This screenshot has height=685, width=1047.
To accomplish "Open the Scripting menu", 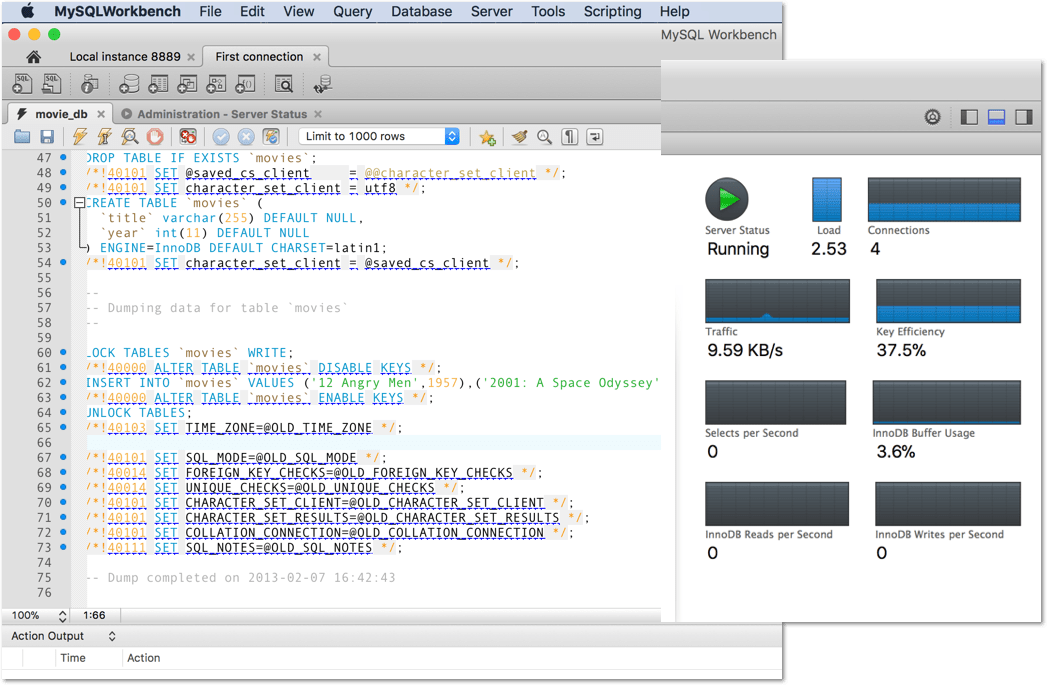I will pyautogui.click(x=612, y=11).
